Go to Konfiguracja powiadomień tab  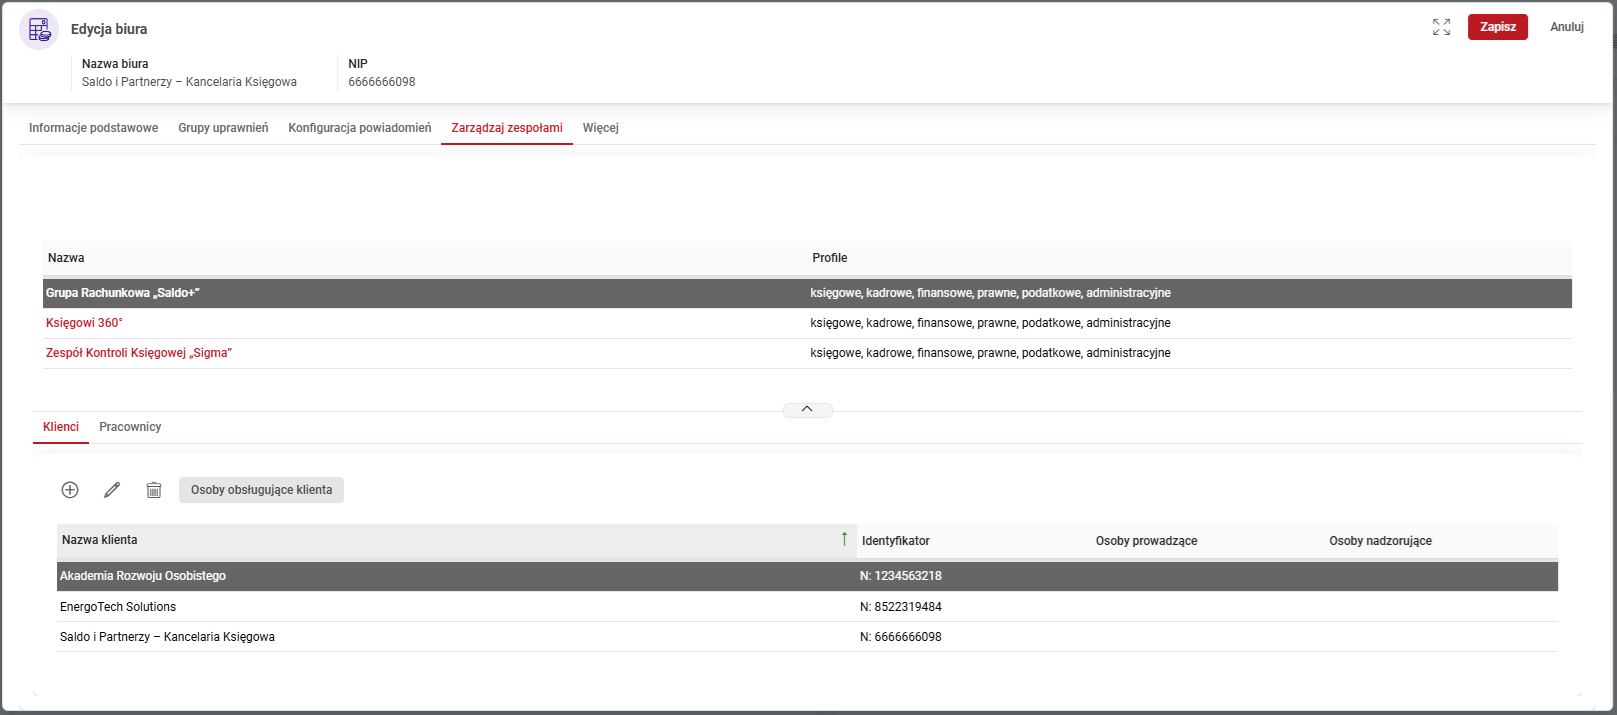[359, 128]
